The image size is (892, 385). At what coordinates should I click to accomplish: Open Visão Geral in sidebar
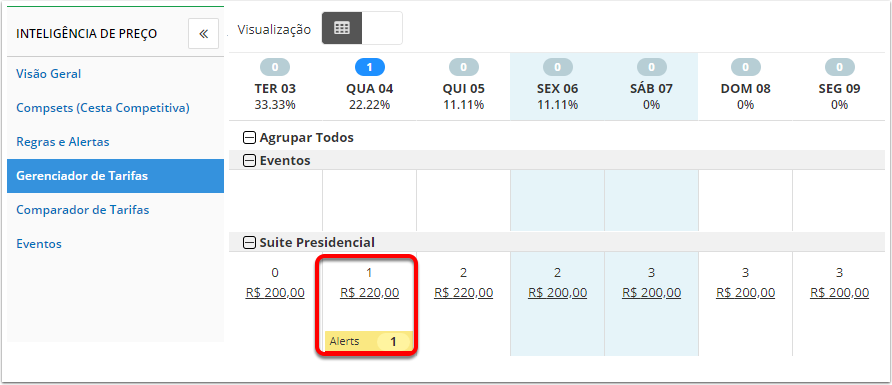point(48,74)
